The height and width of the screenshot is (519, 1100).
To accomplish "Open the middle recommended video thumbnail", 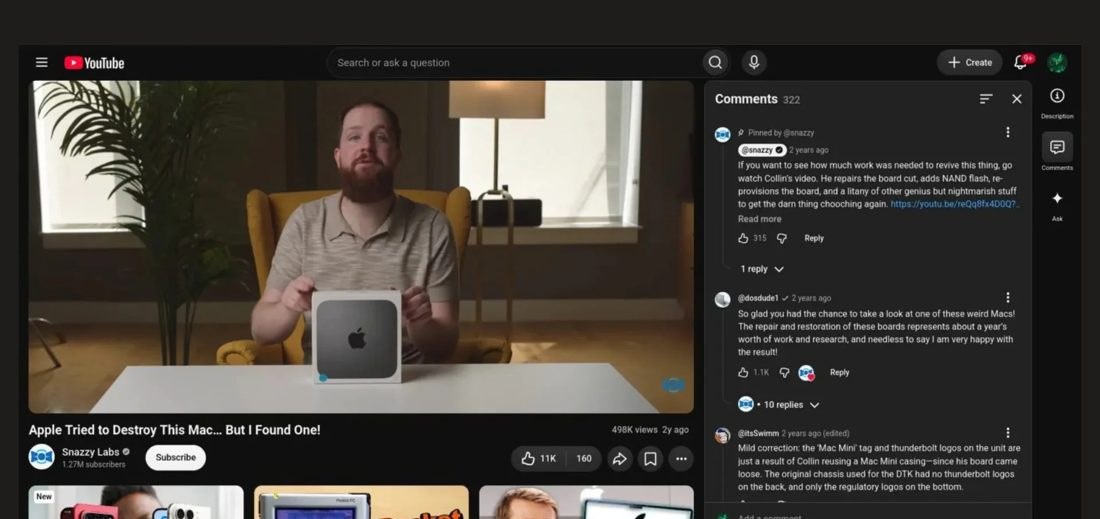I will point(361,502).
